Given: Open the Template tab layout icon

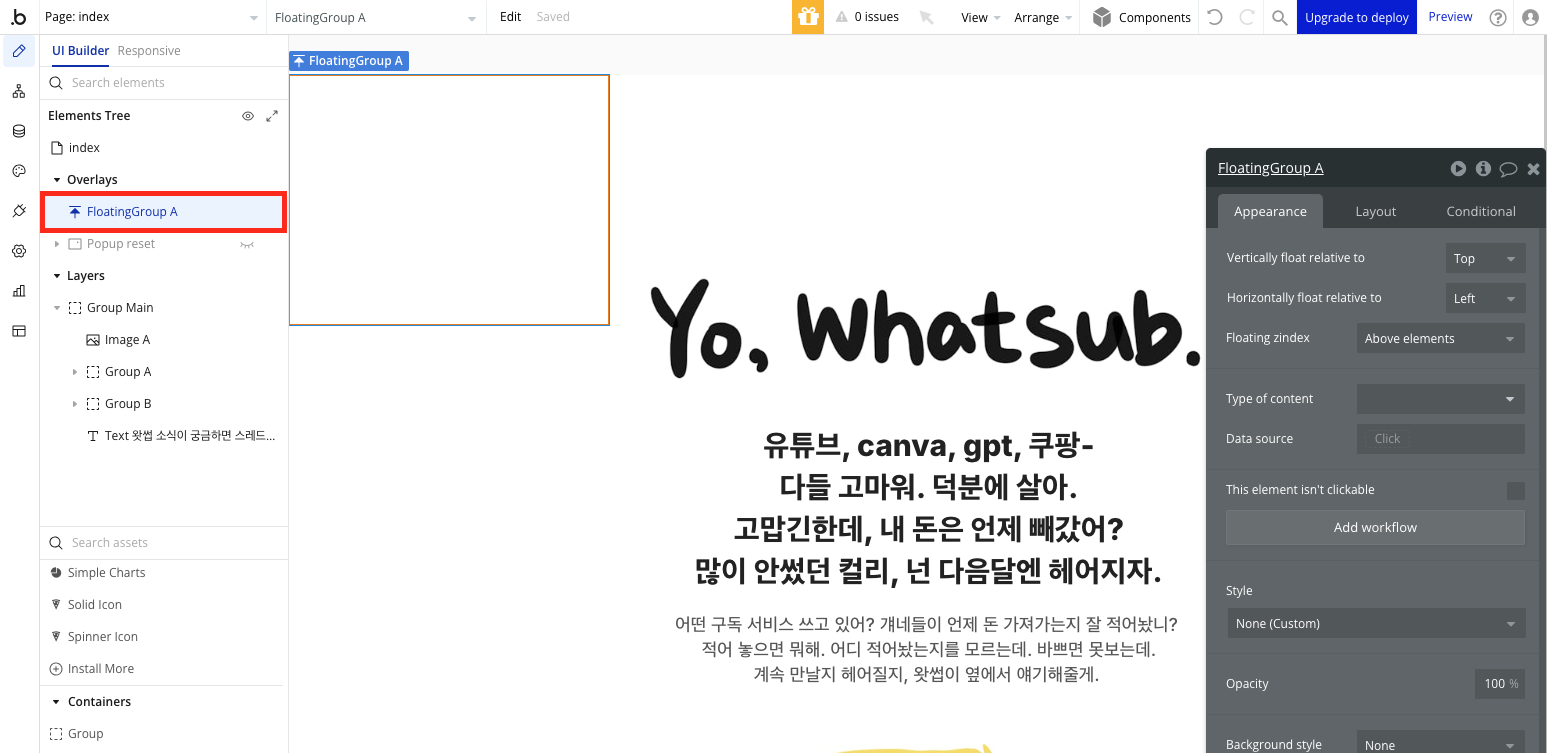Looking at the screenshot, I should [x=19, y=331].
